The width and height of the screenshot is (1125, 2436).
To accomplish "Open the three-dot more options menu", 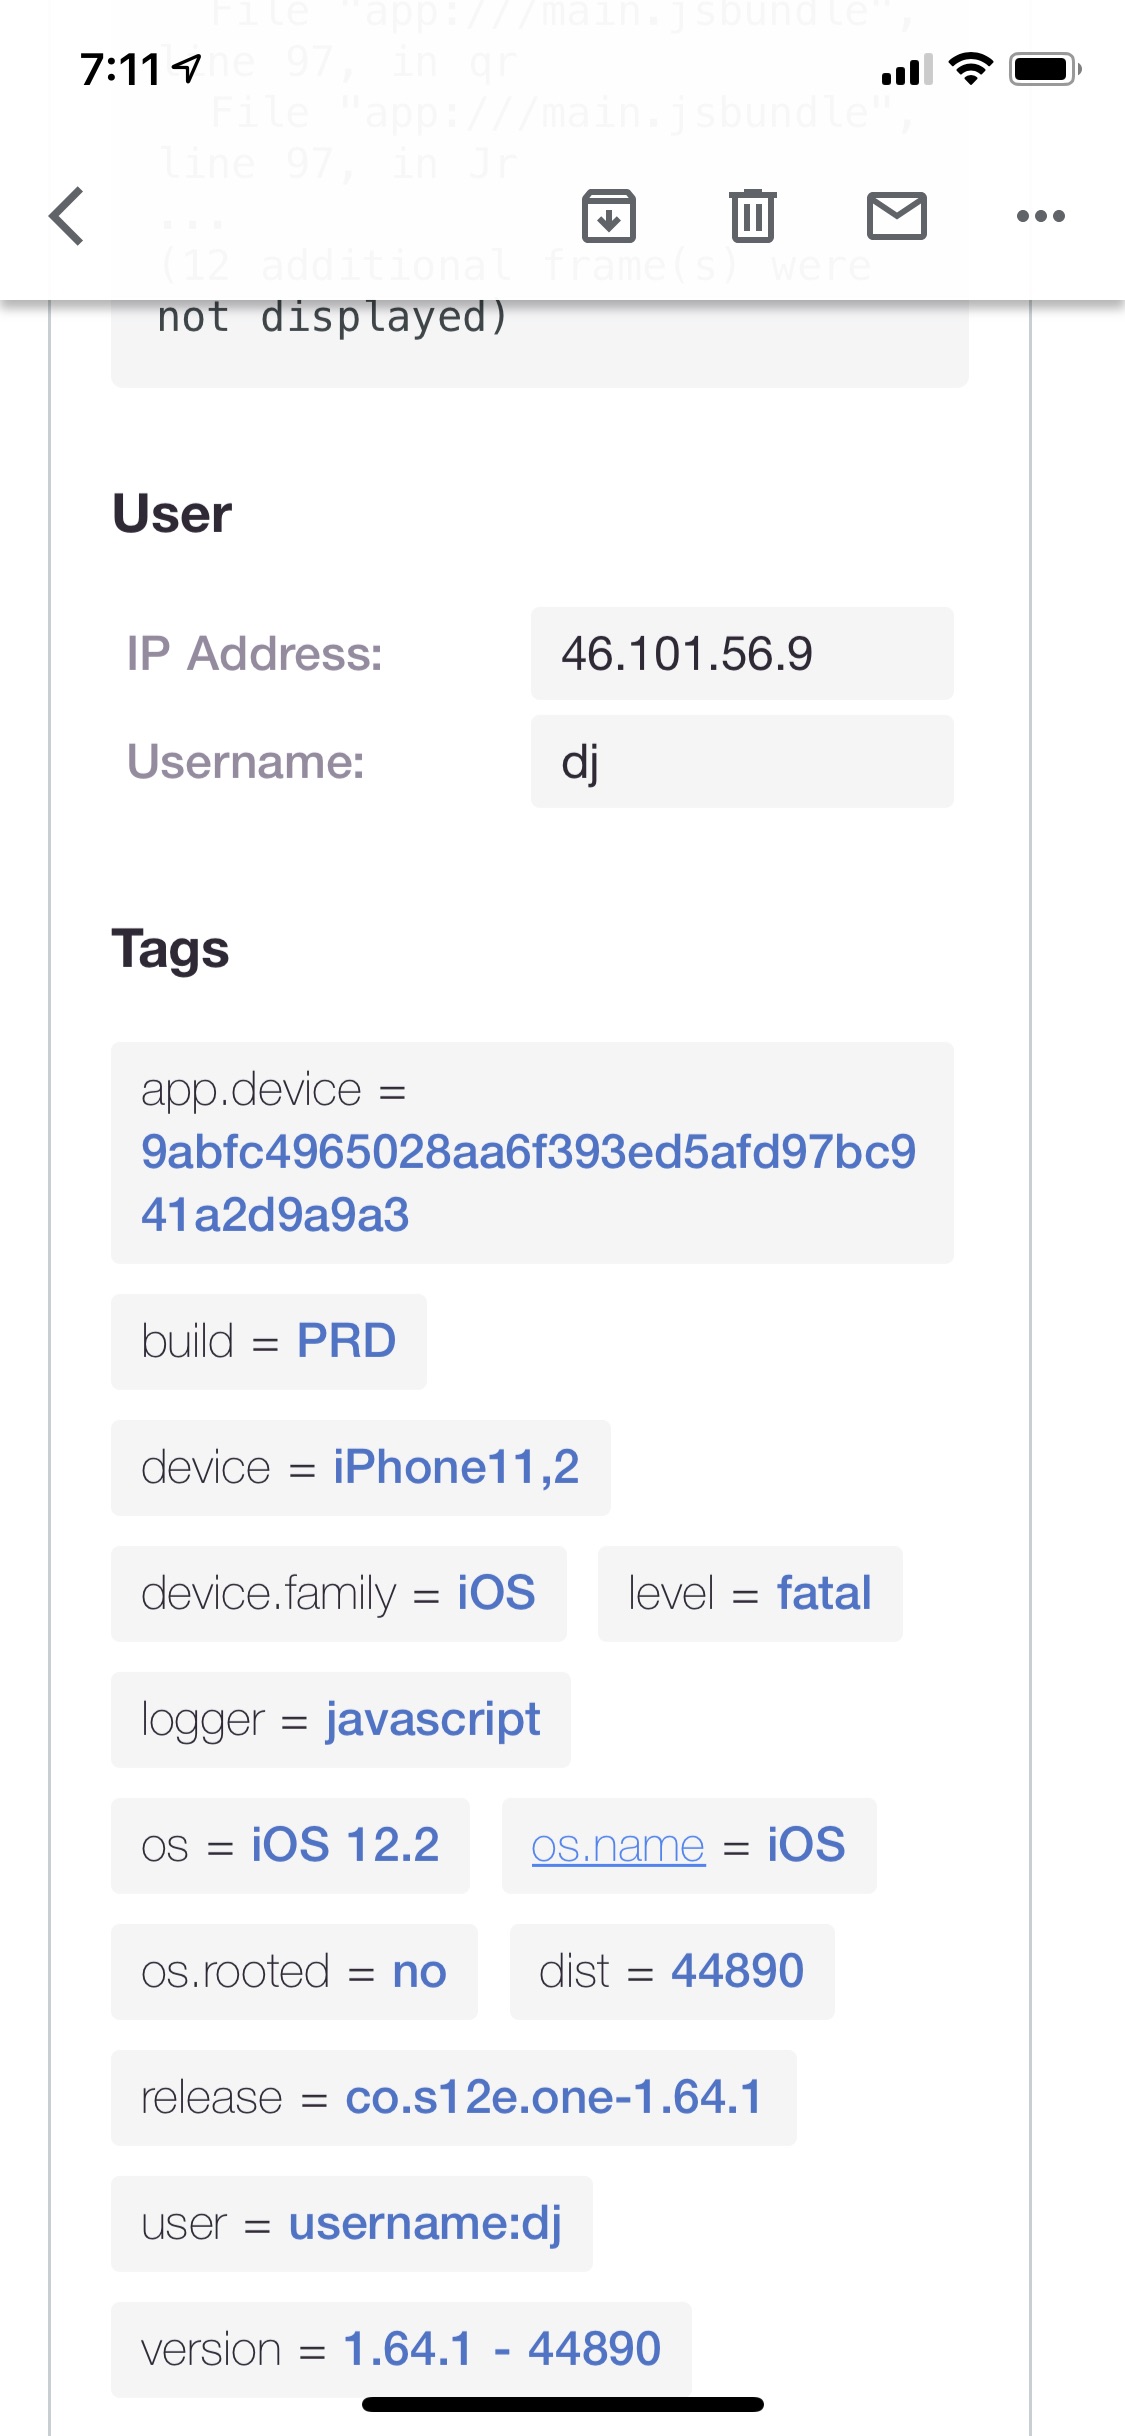I will 1041,216.
